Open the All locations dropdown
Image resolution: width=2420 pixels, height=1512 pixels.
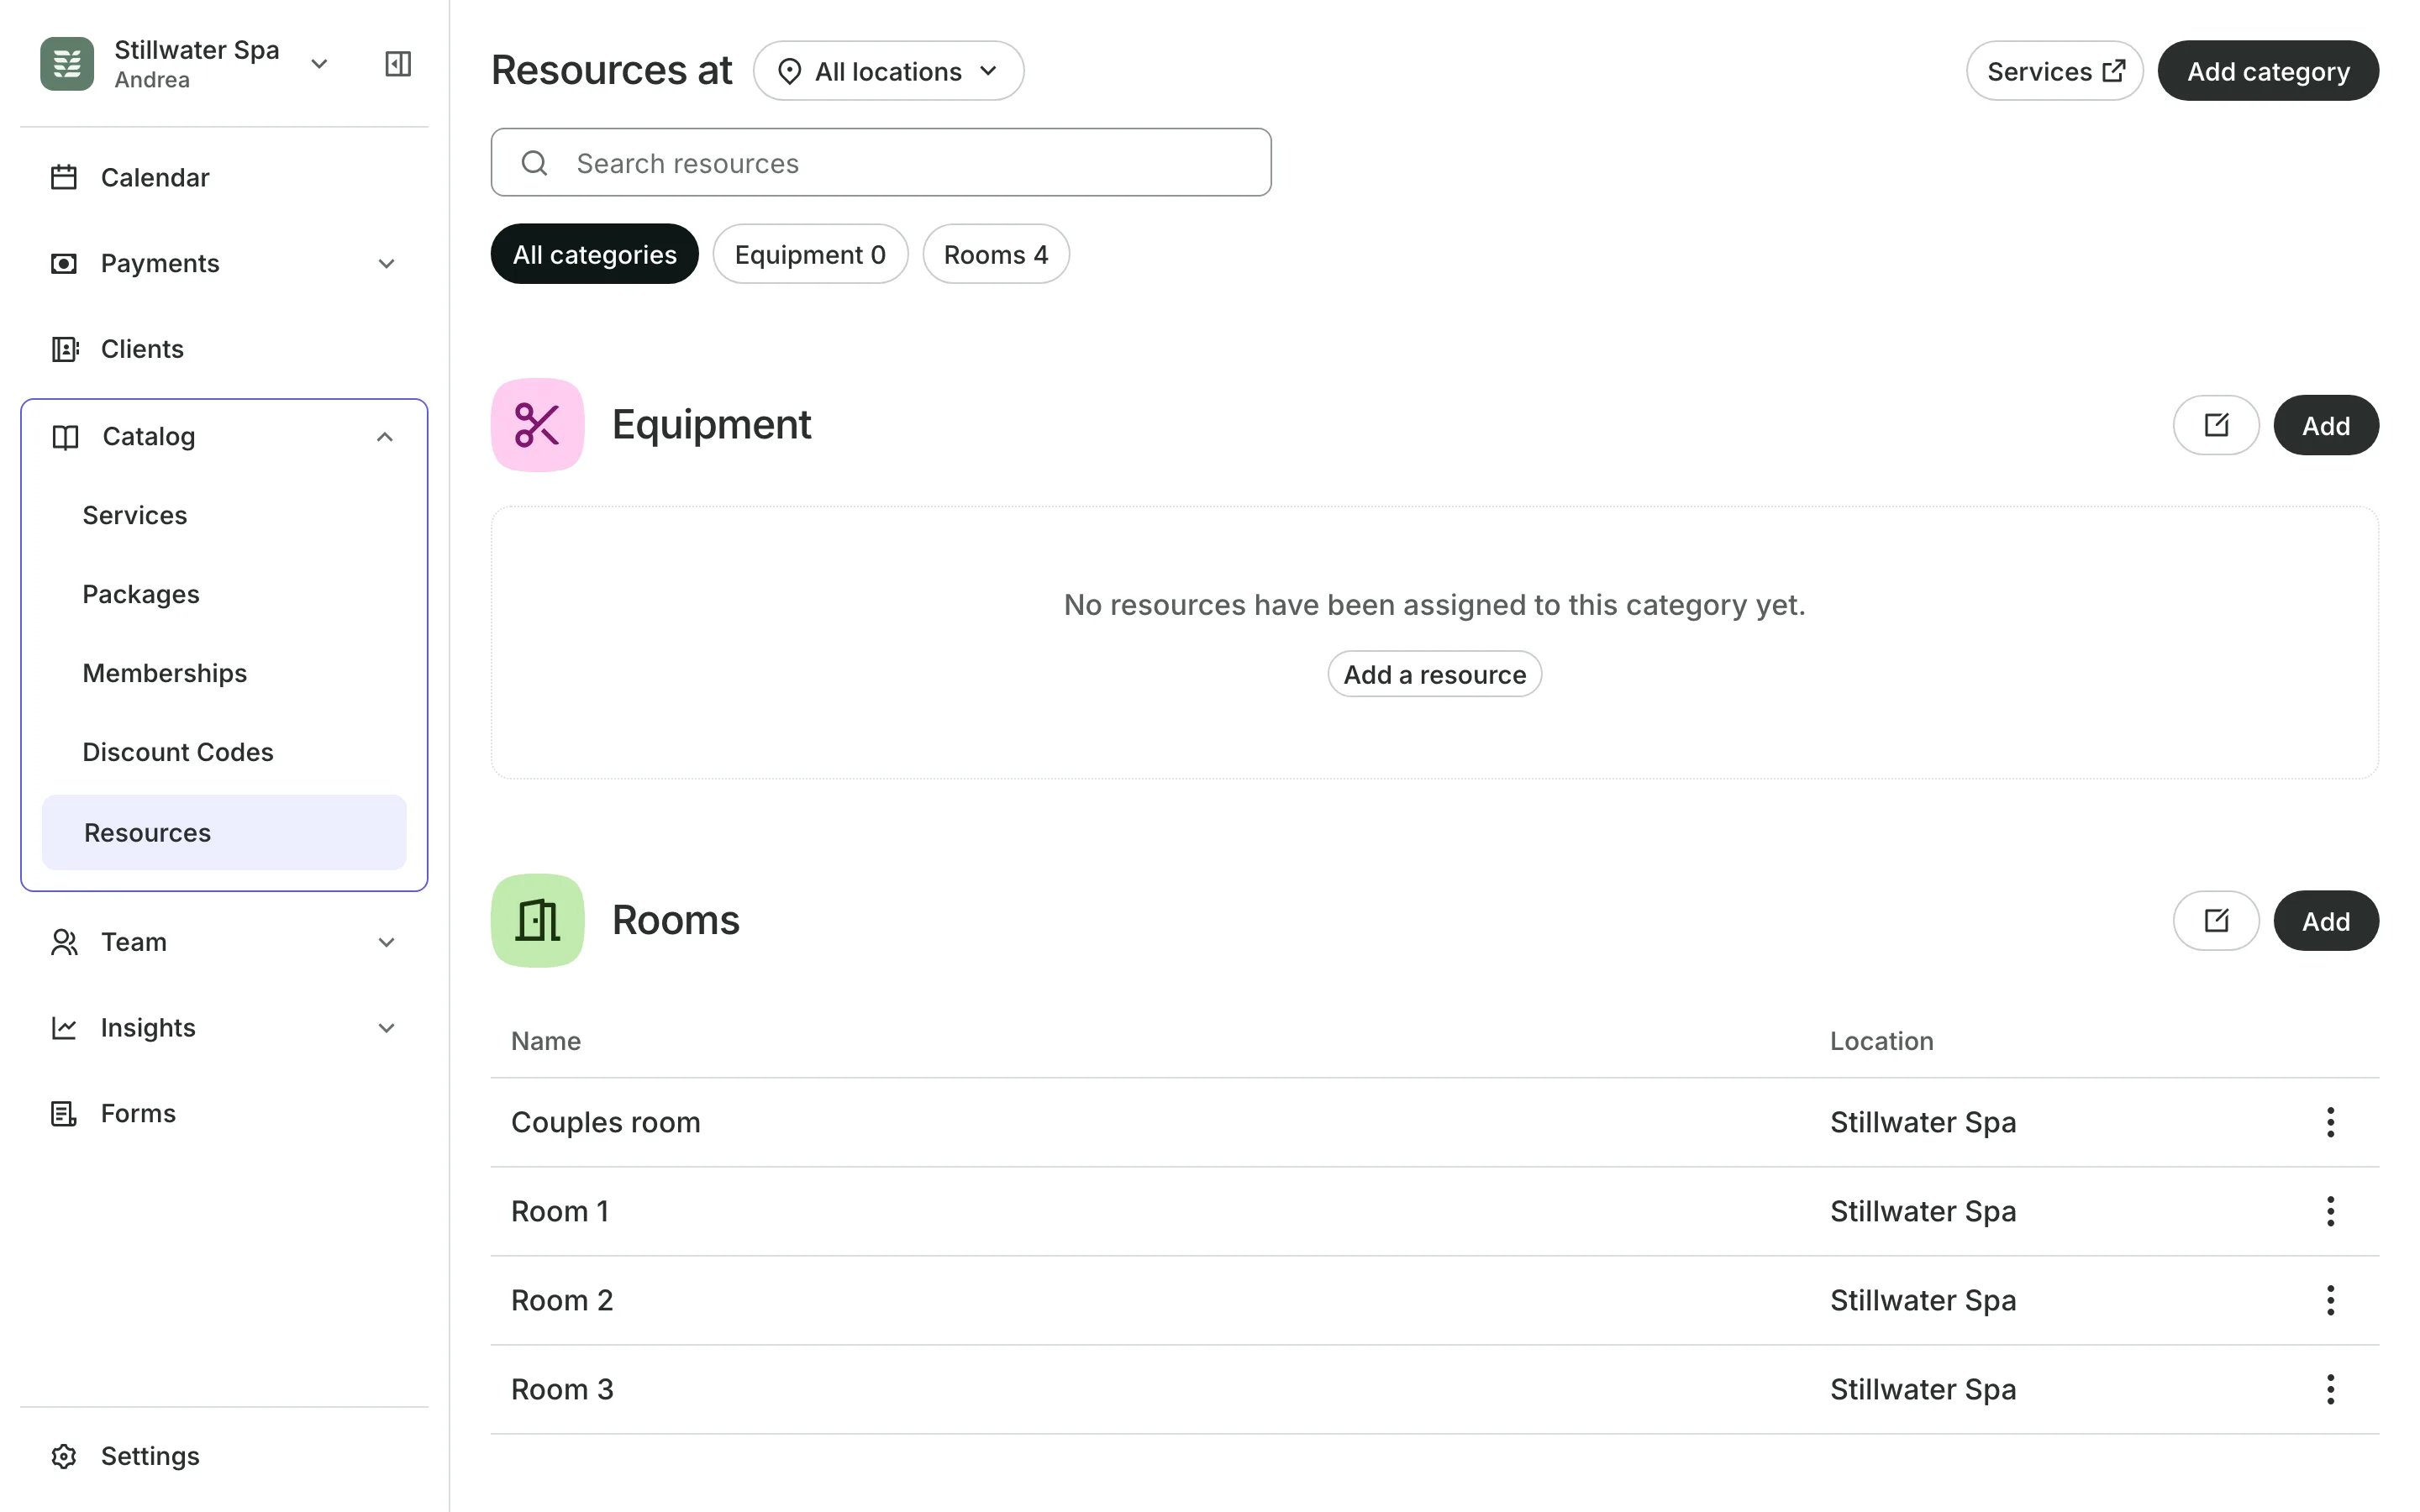click(x=888, y=71)
